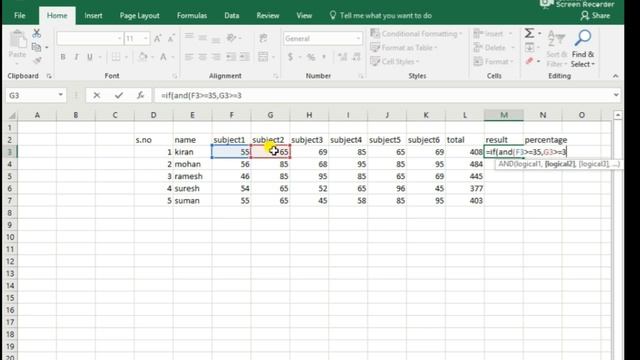Click the Clear eraser icon in Editing
Screen dimensions: 640x360
tap(529, 61)
